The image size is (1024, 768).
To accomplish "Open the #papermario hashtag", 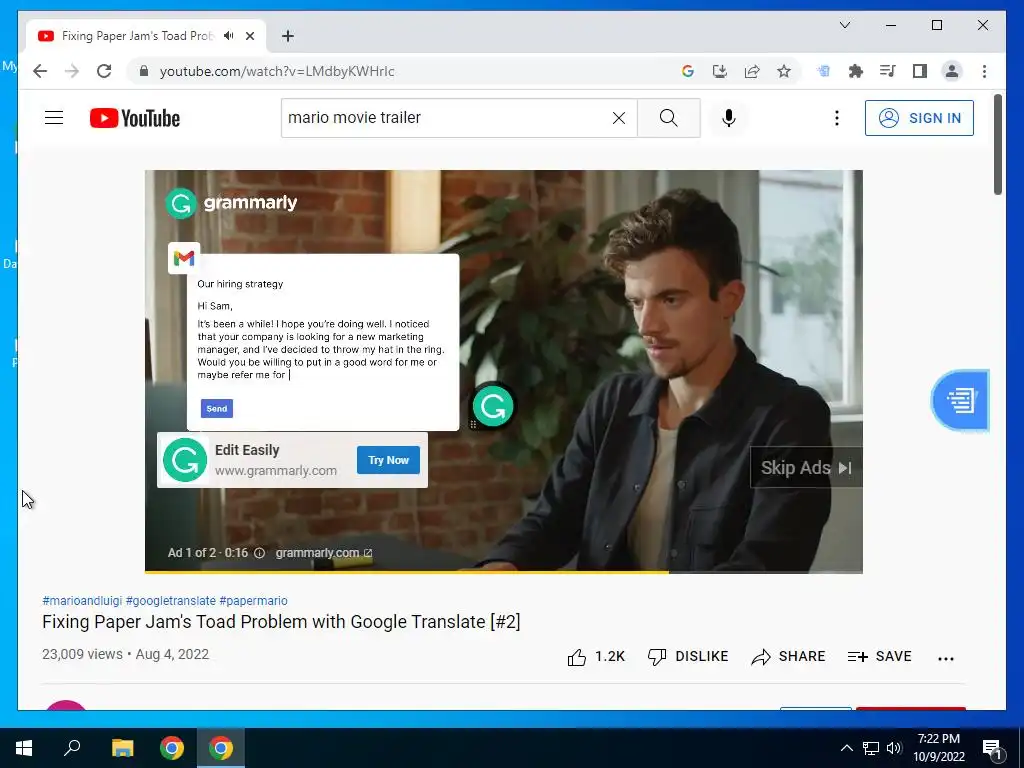I will pyautogui.click(x=253, y=600).
